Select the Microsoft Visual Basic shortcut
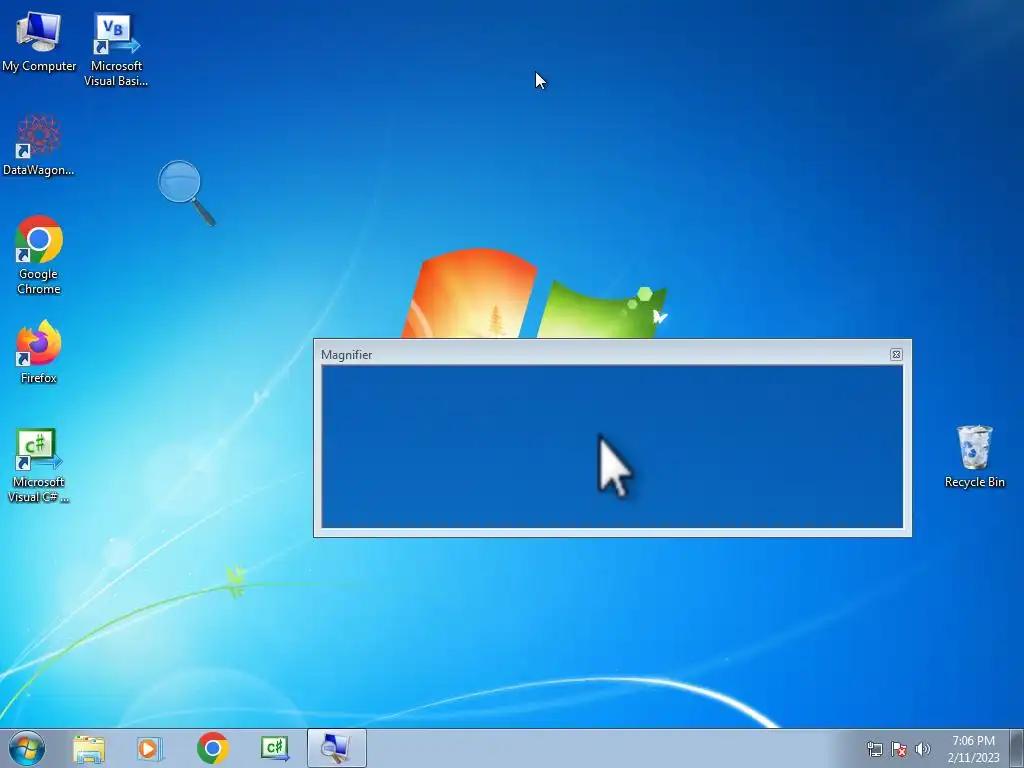This screenshot has height=768, width=1024. [116, 50]
